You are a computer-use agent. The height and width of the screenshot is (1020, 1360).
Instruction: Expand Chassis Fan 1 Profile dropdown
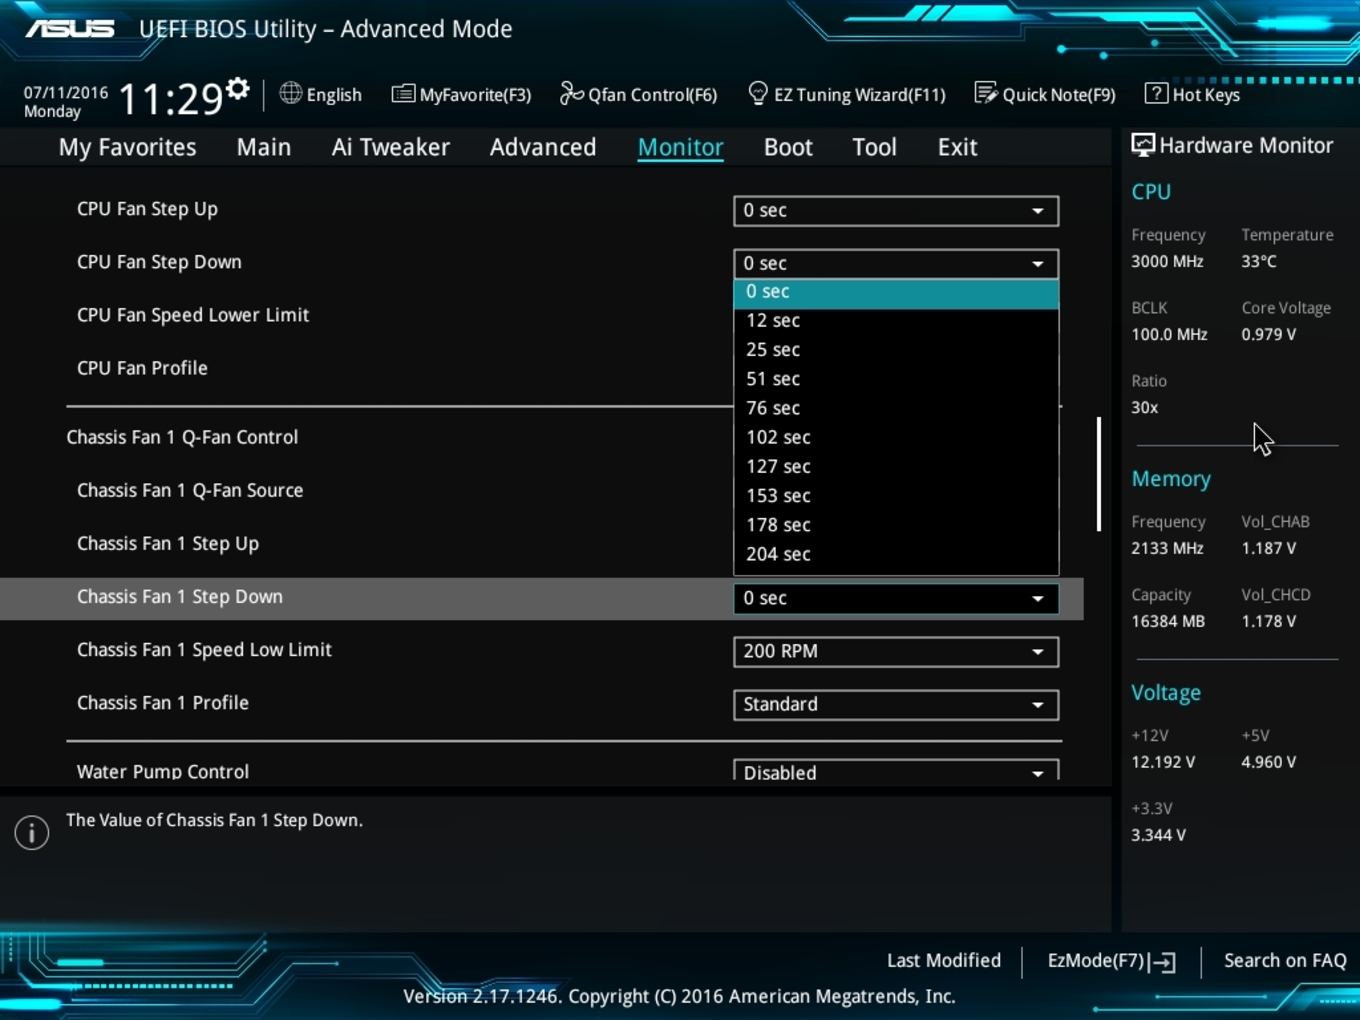coord(896,704)
